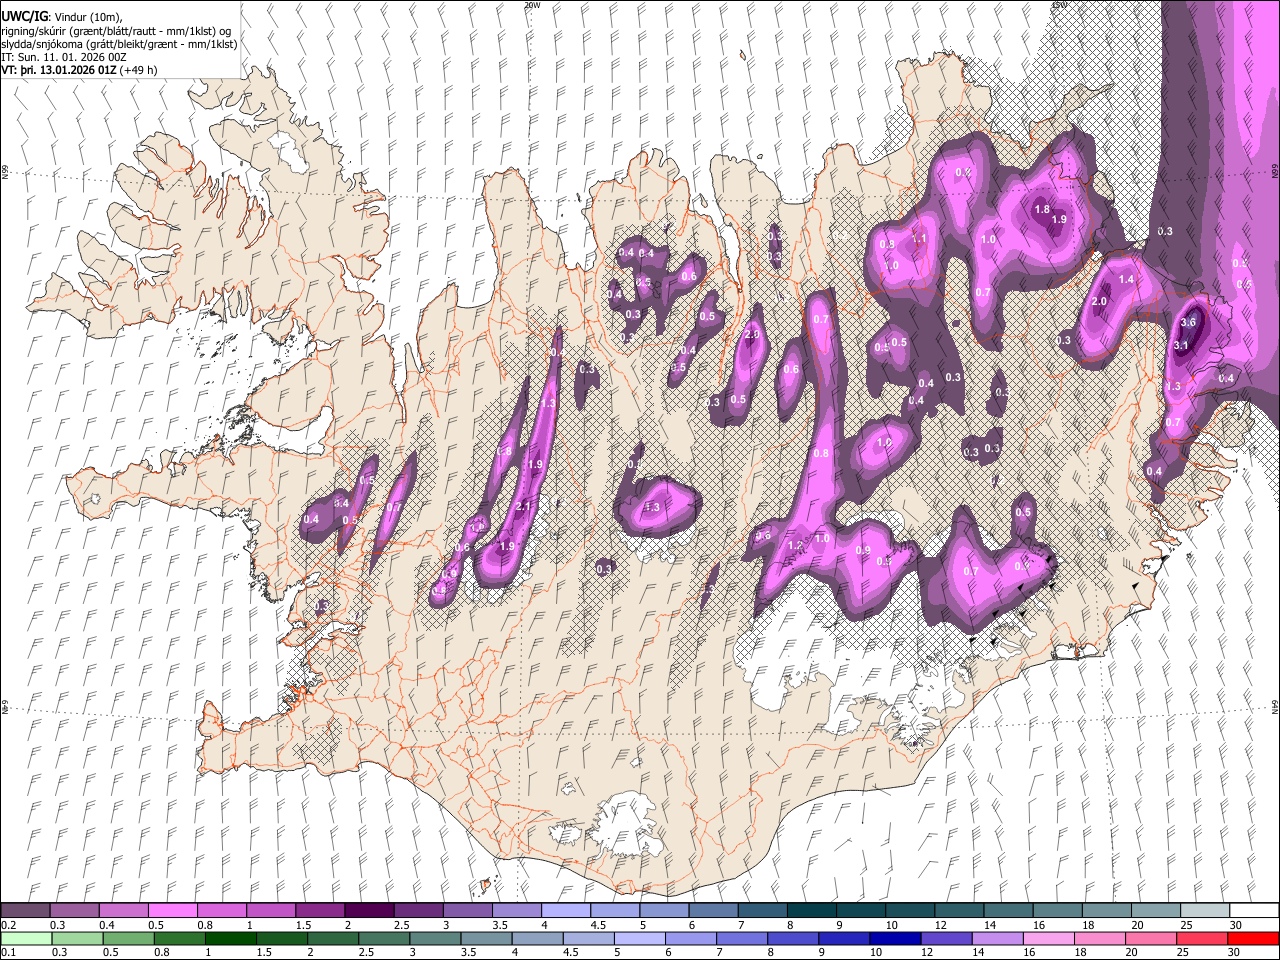Screen dimensions: 1280x960
Task: Select deep blue lower swatch between 10 and 12
Action: 897,938
